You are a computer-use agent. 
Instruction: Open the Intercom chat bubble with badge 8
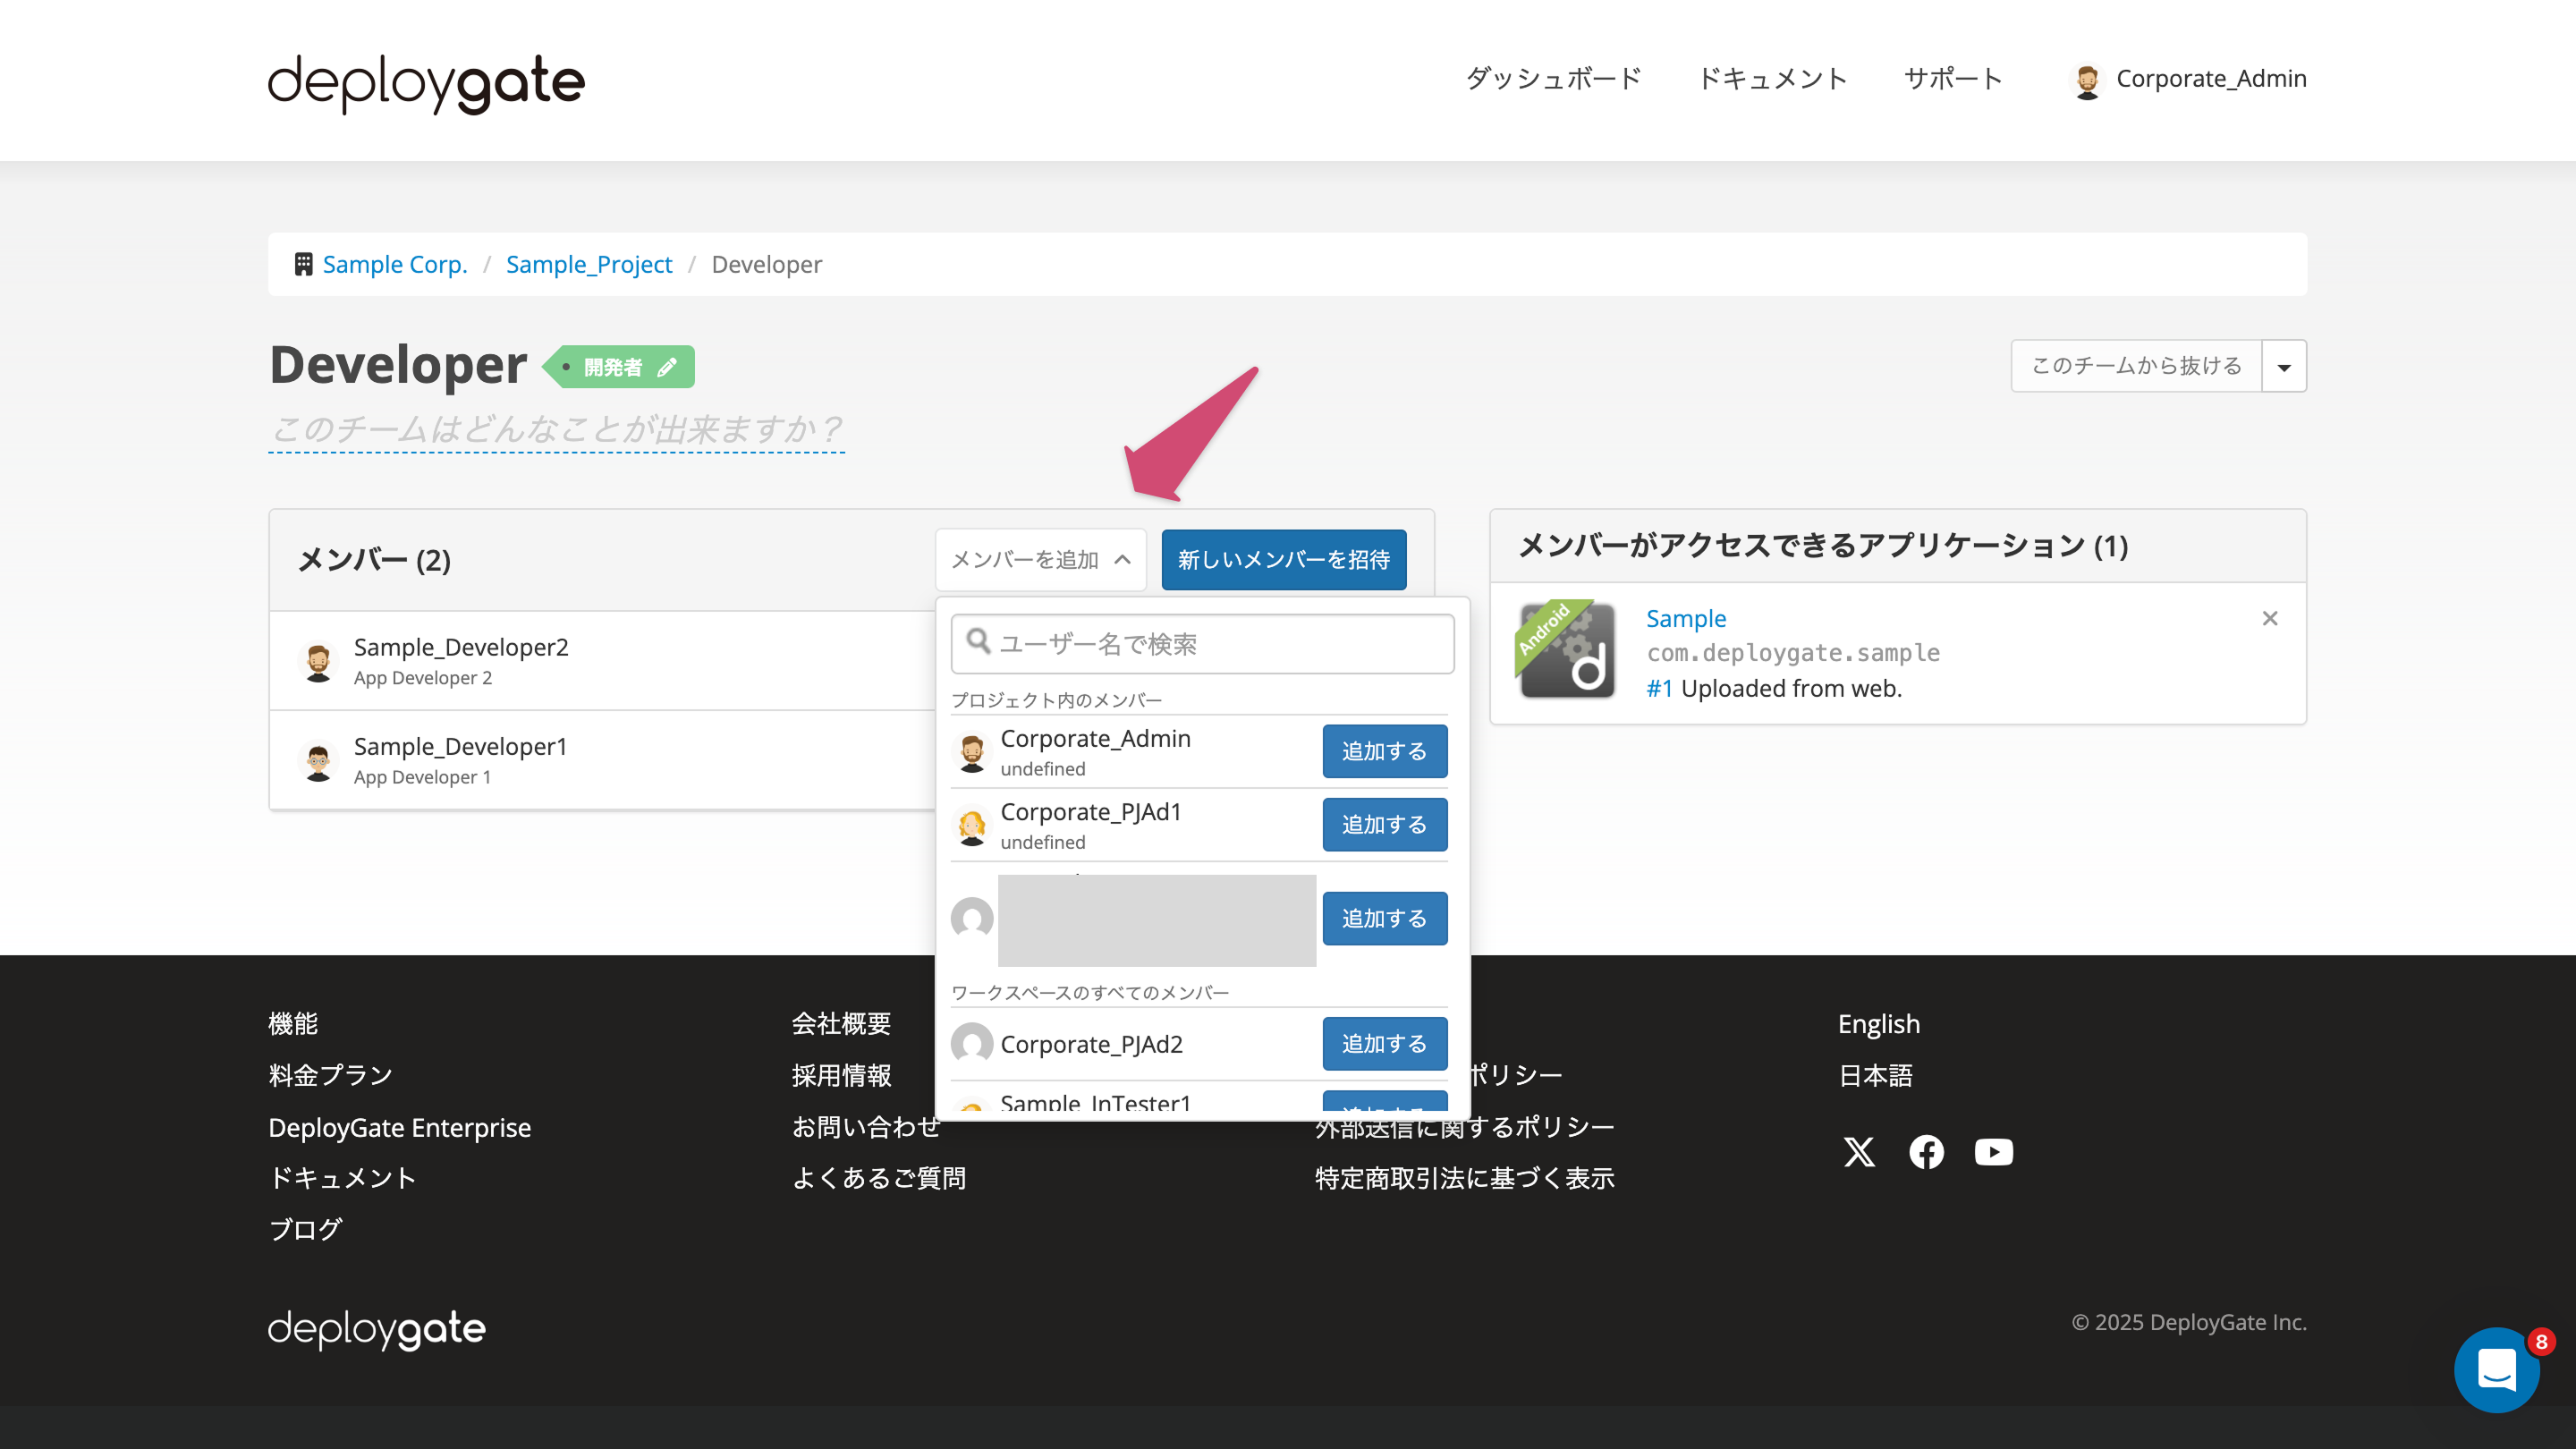coord(2496,1370)
